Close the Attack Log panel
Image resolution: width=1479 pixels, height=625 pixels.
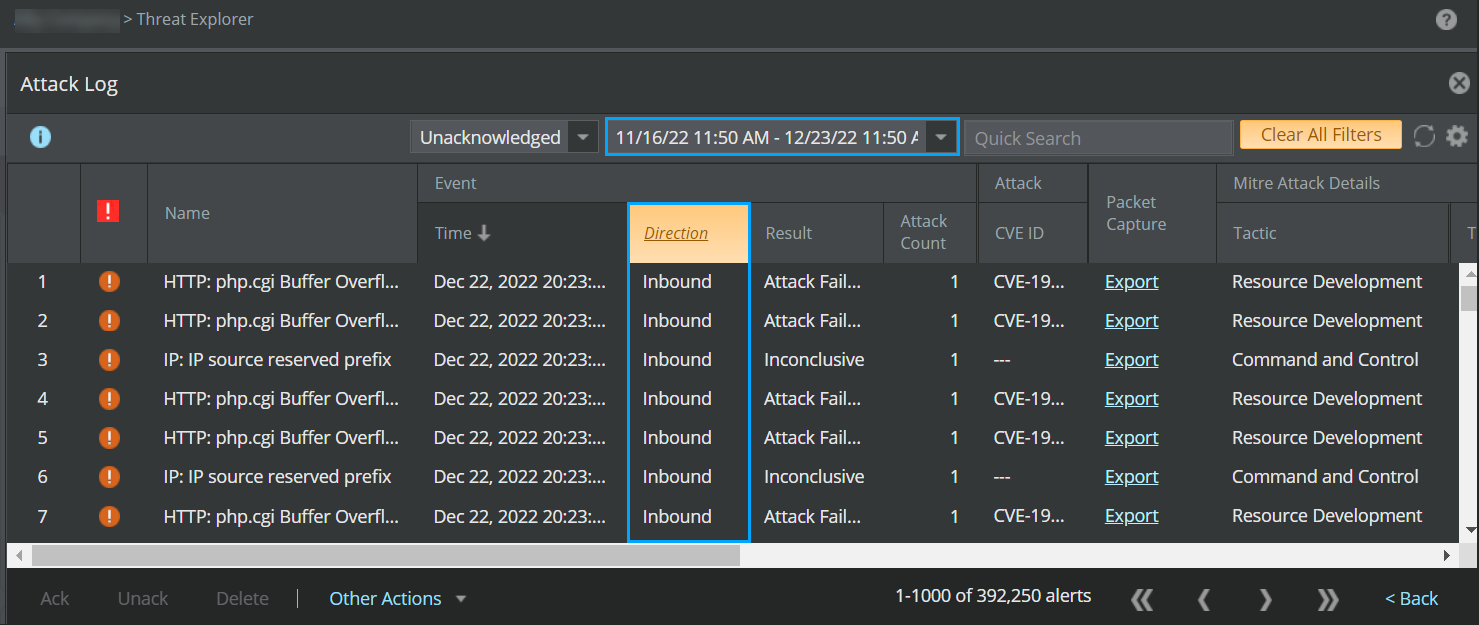(1459, 84)
